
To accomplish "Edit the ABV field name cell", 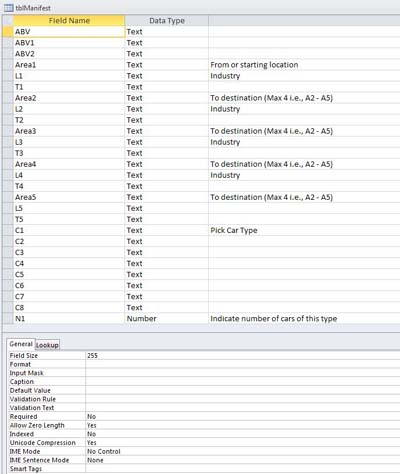I will tap(69, 32).
